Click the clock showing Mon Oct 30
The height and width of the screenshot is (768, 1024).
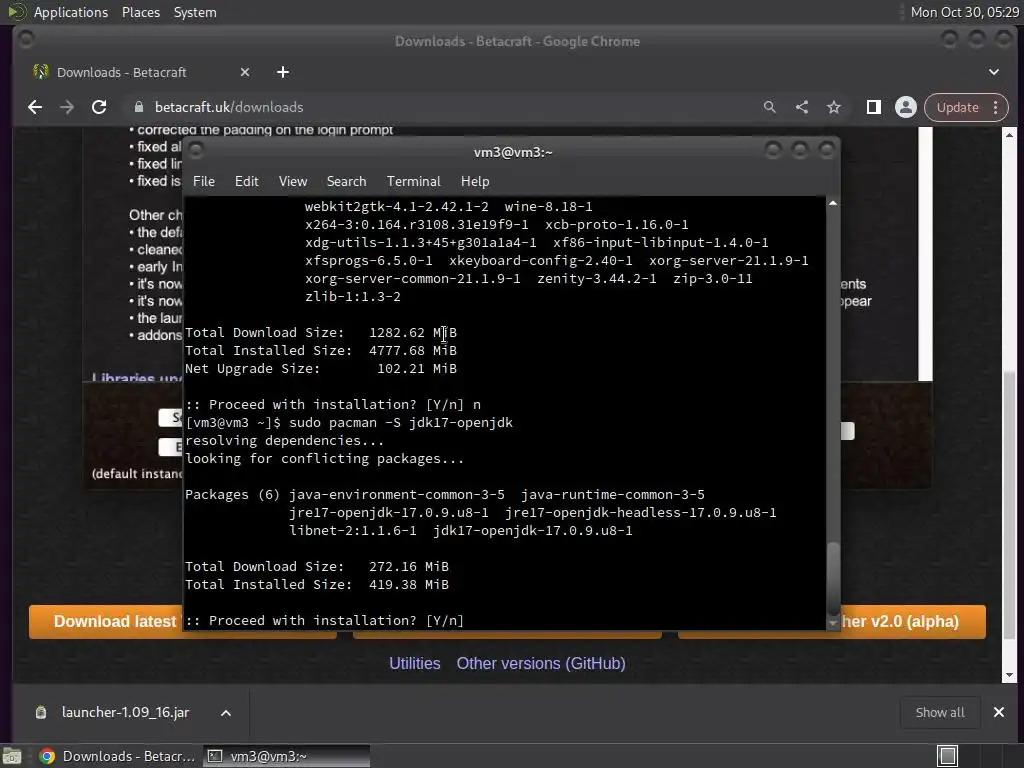pos(964,12)
